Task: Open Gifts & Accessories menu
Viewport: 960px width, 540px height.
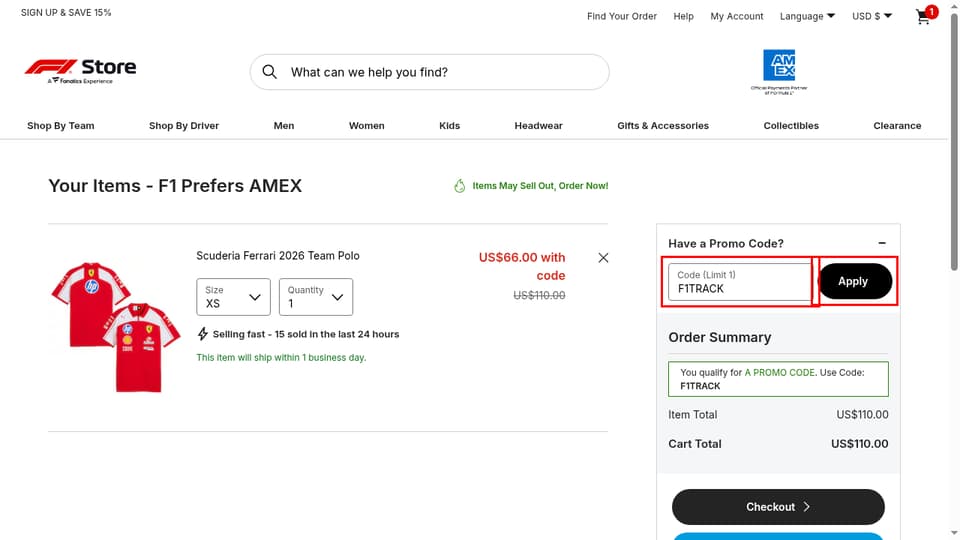Action: click(x=663, y=126)
